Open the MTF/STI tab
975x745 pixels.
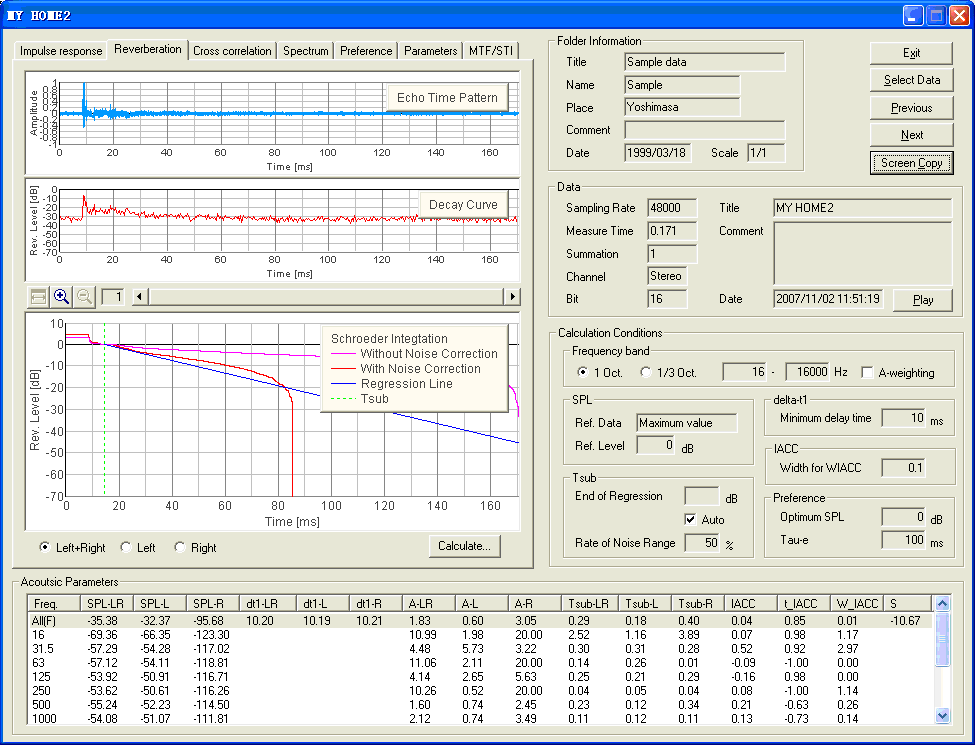pyautogui.click(x=491, y=51)
